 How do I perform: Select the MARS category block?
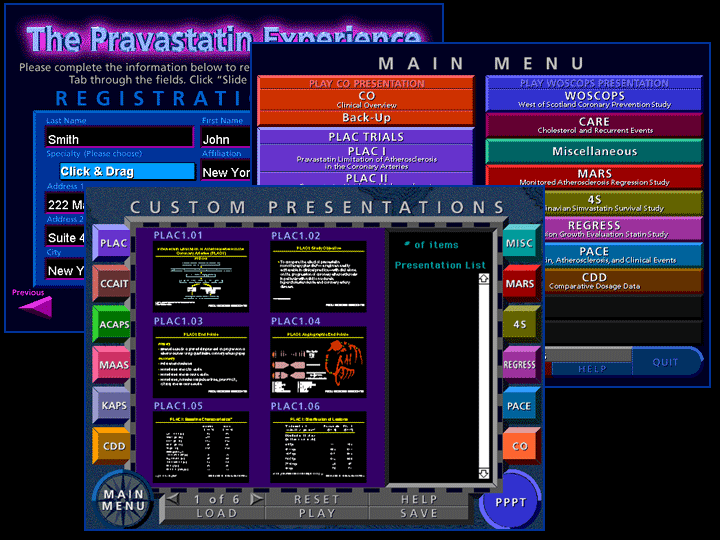(x=521, y=283)
